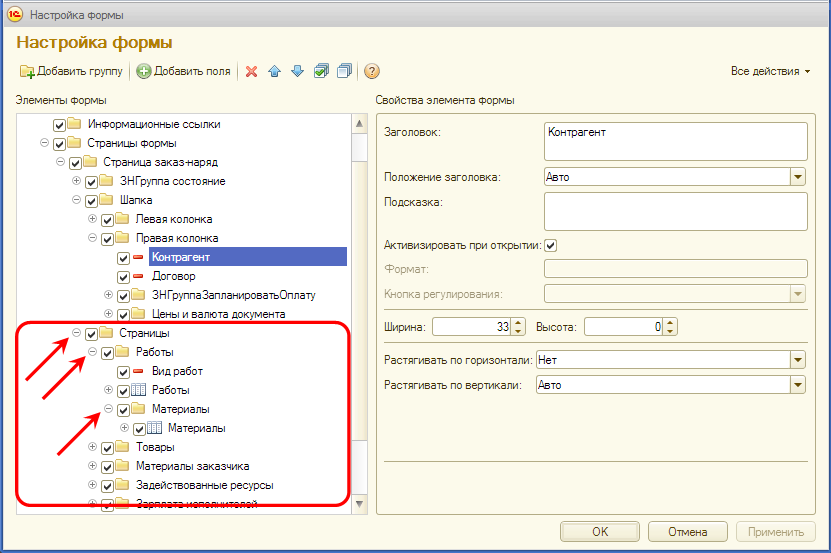Uncheck the Договор element checkbox
831x553 pixels.
(123, 277)
